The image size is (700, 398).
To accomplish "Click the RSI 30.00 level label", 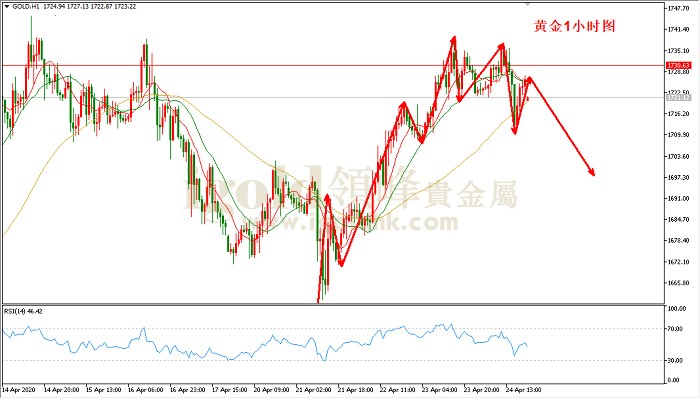I will tap(675, 360).
